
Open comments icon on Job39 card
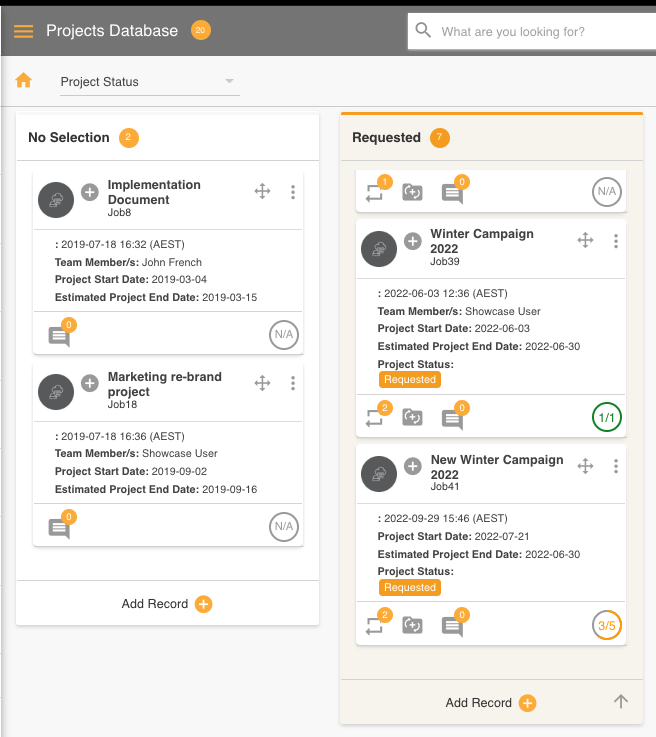[x=453, y=419]
